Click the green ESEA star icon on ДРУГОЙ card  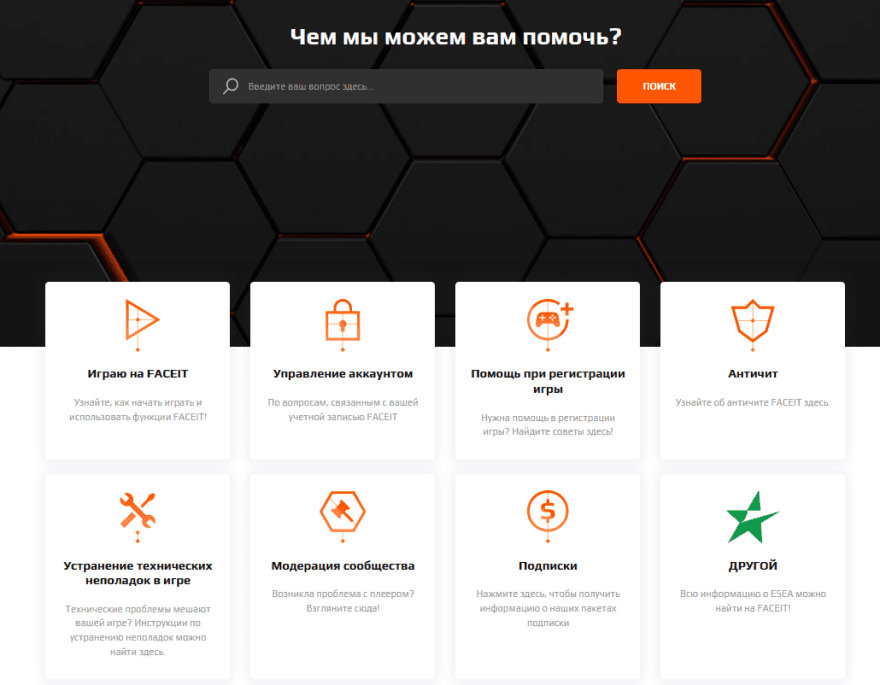click(x=752, y=513)
